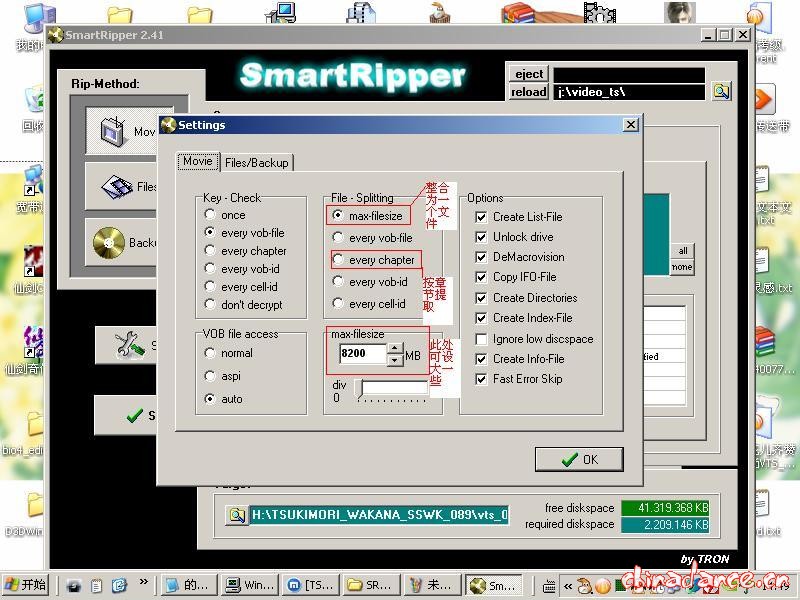
Task: Click the target folder browse icon
Action: point(236,515)
